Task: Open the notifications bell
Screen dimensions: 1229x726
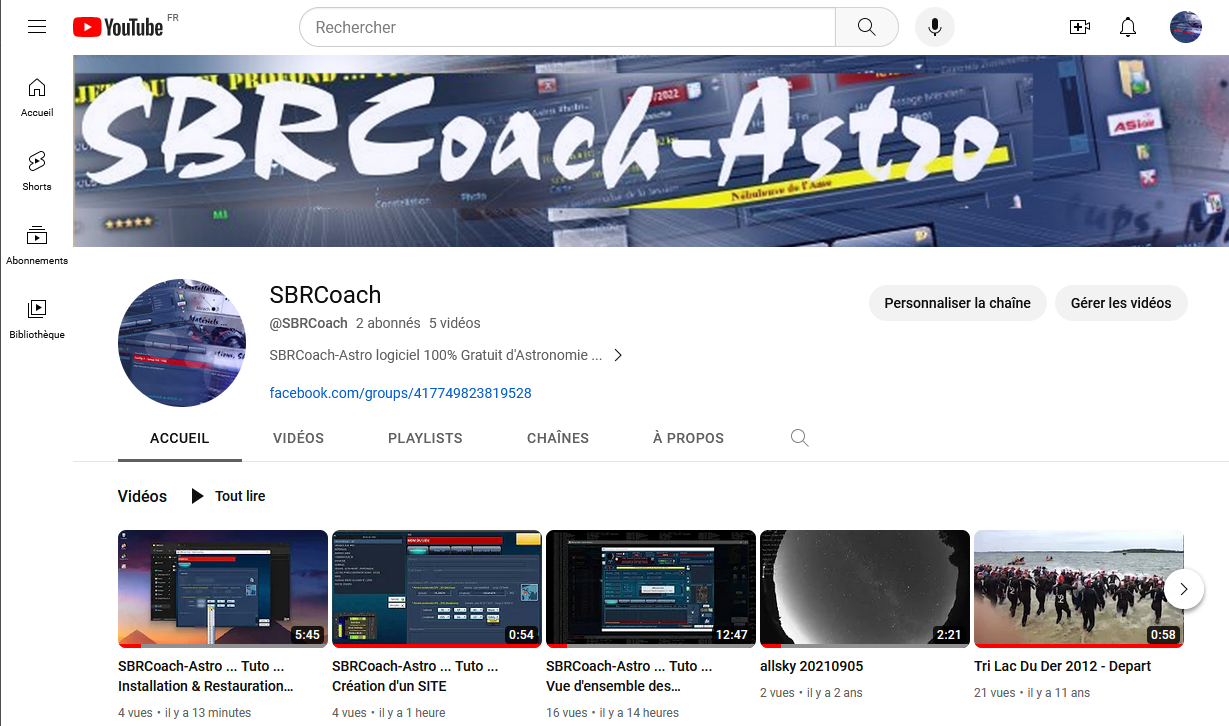Action: click(1128, 27)
